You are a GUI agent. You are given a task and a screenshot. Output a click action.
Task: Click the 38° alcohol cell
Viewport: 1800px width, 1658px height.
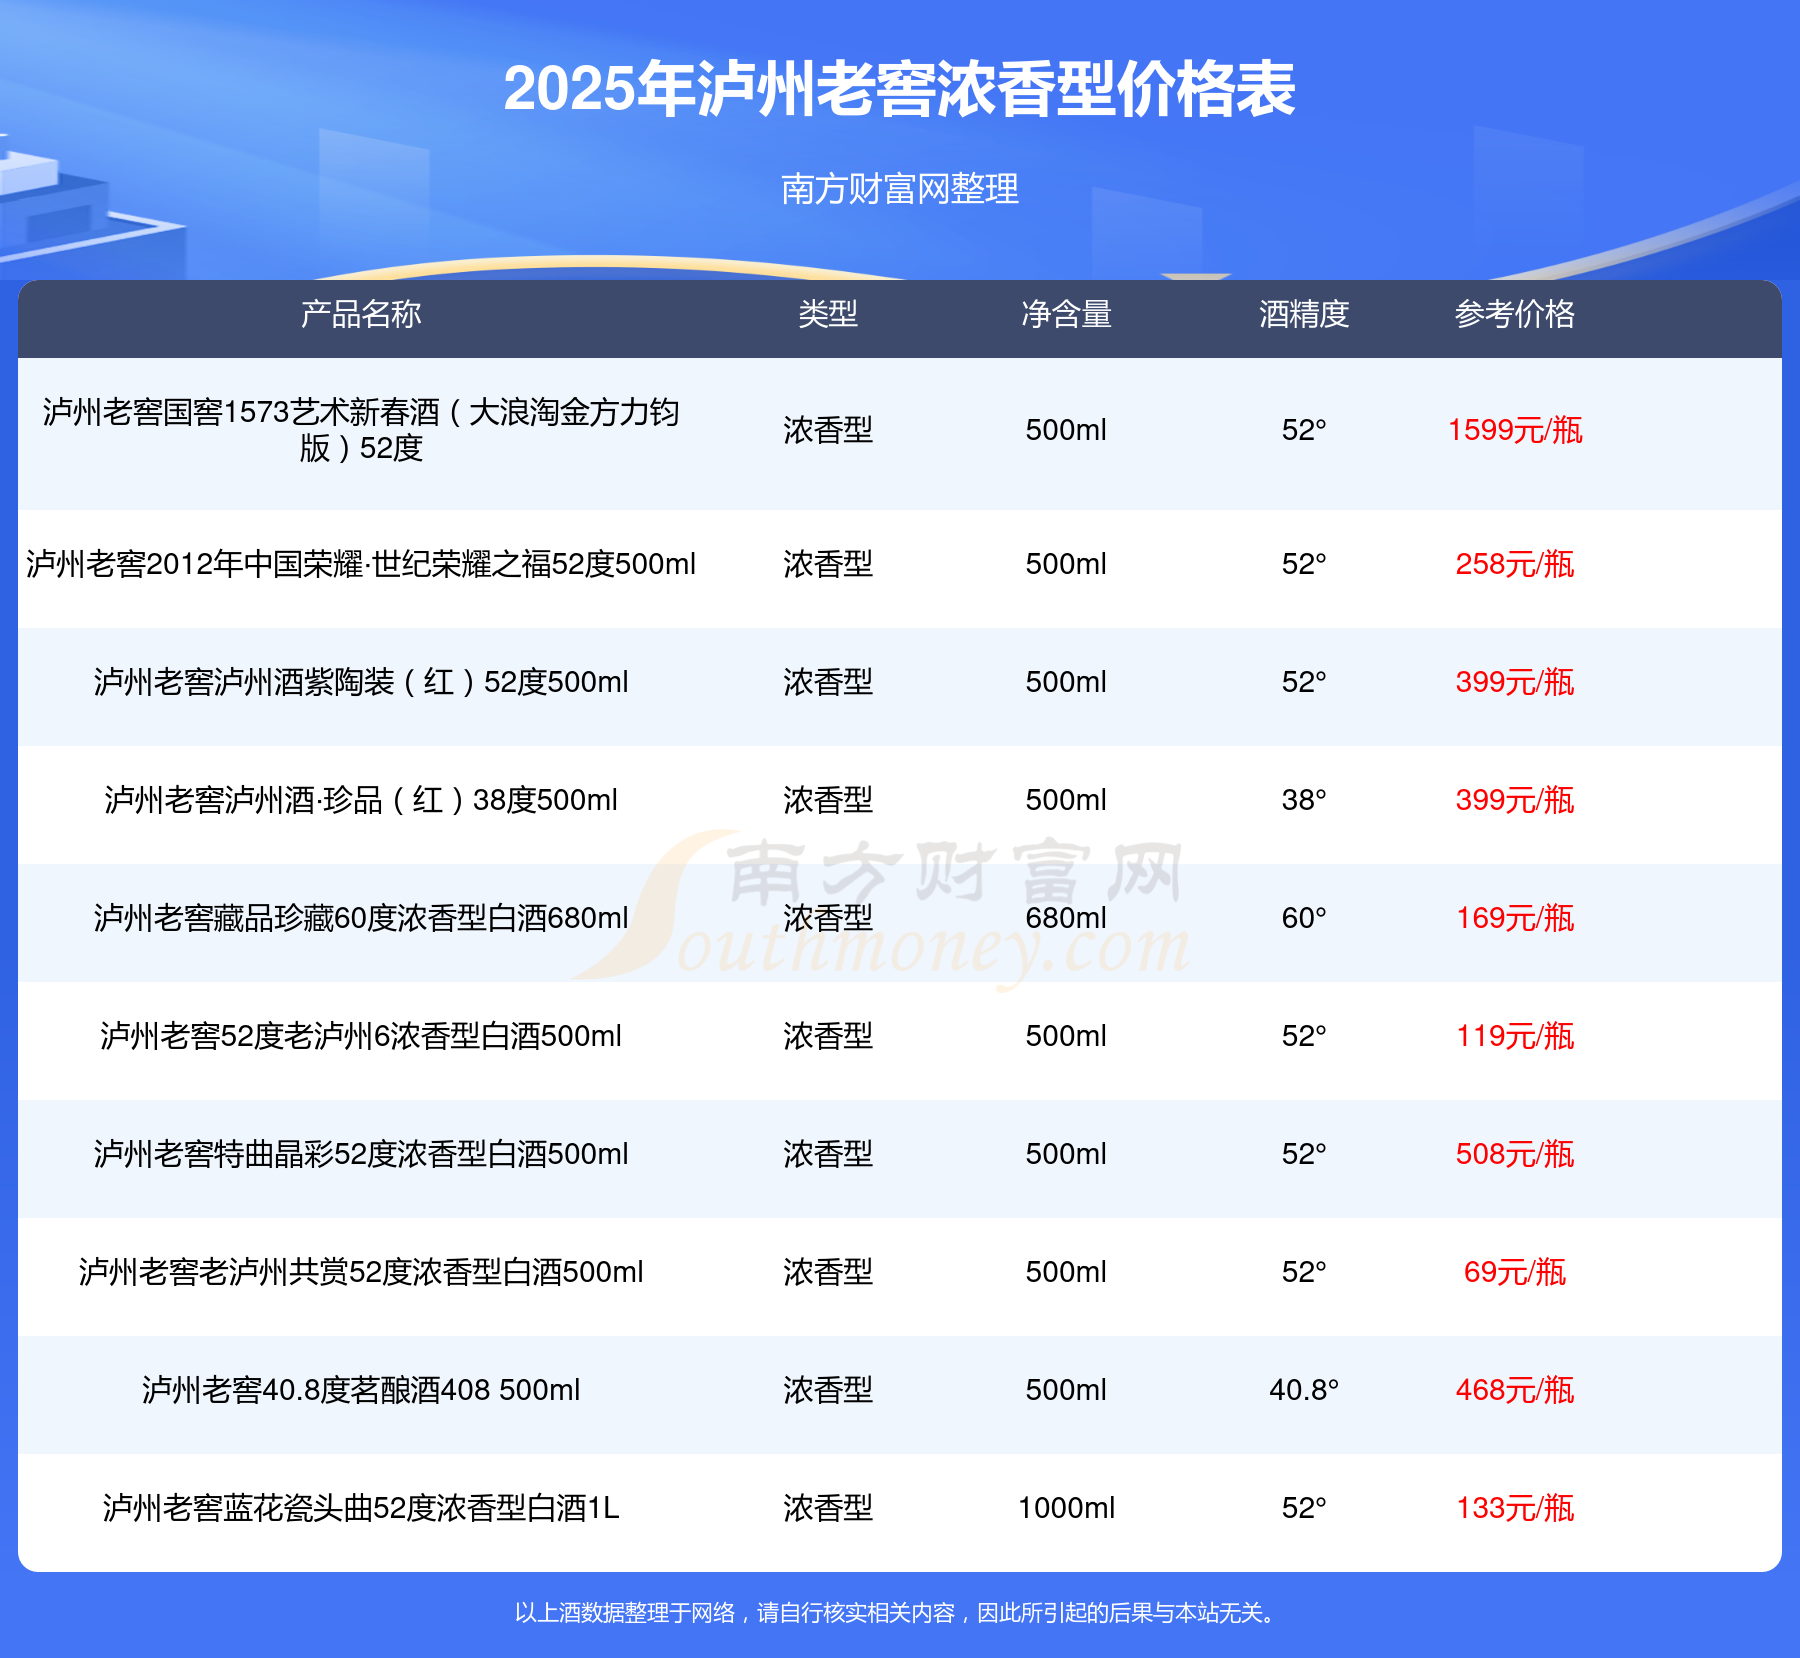[1304, 800]
